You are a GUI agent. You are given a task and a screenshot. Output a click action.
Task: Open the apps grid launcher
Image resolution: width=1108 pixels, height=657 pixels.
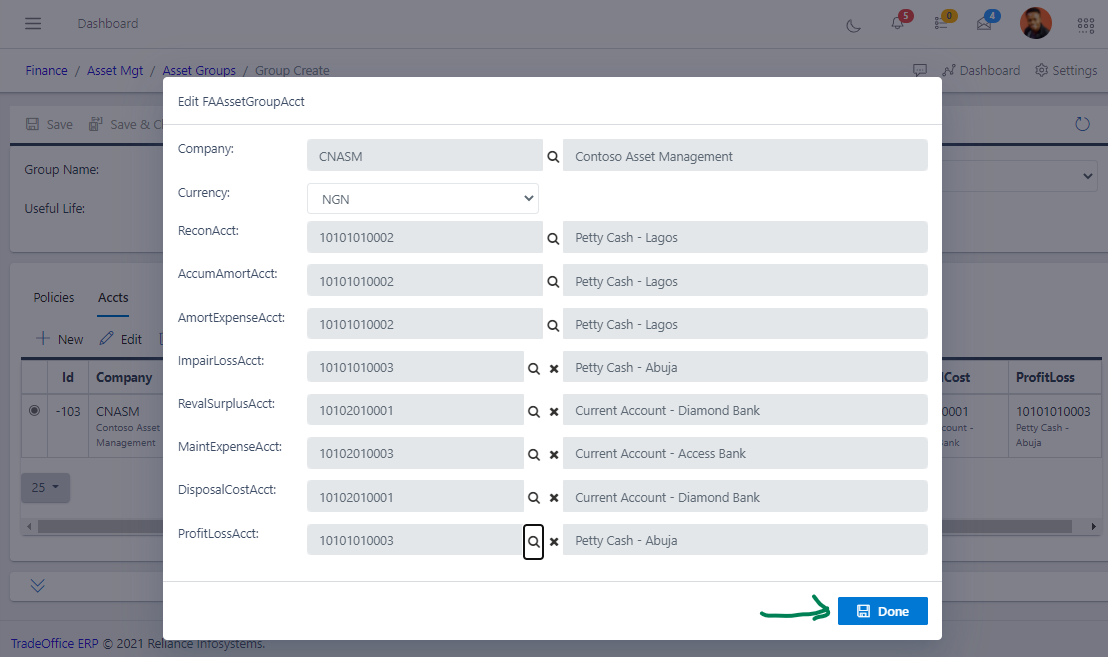1085,25
